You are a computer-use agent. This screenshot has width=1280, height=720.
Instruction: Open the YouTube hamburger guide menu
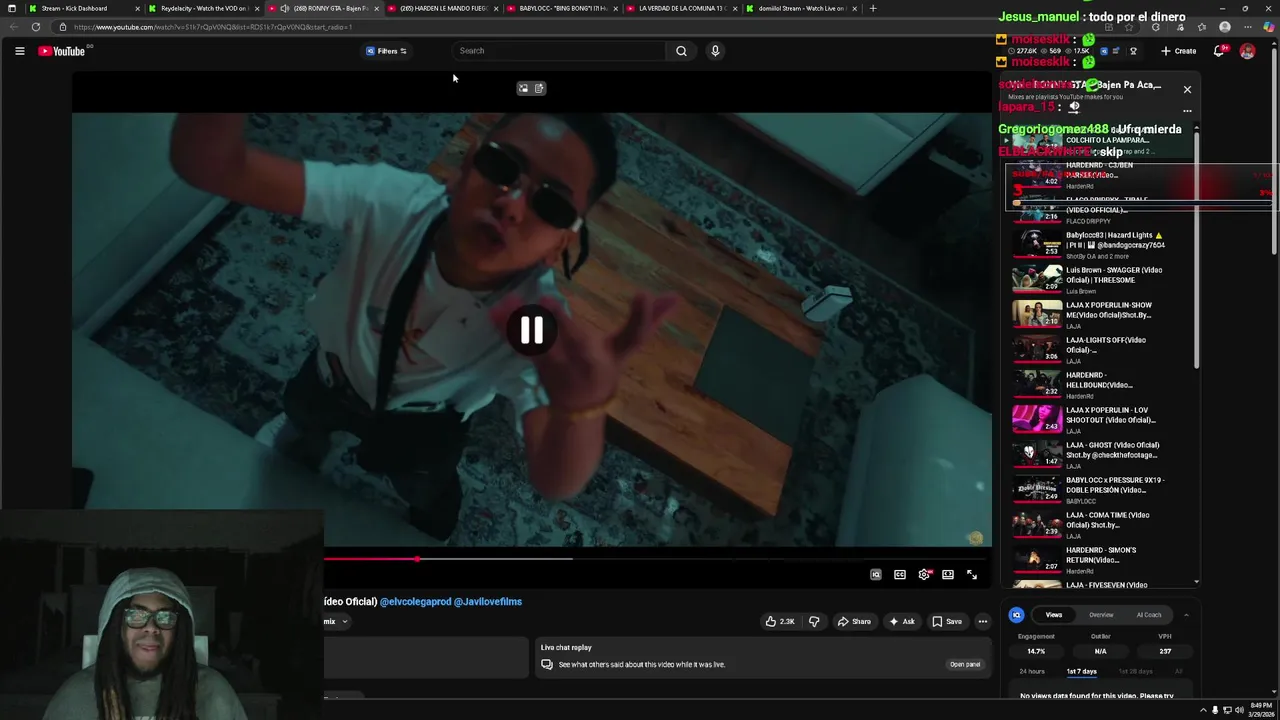click(x=19, y=51)
